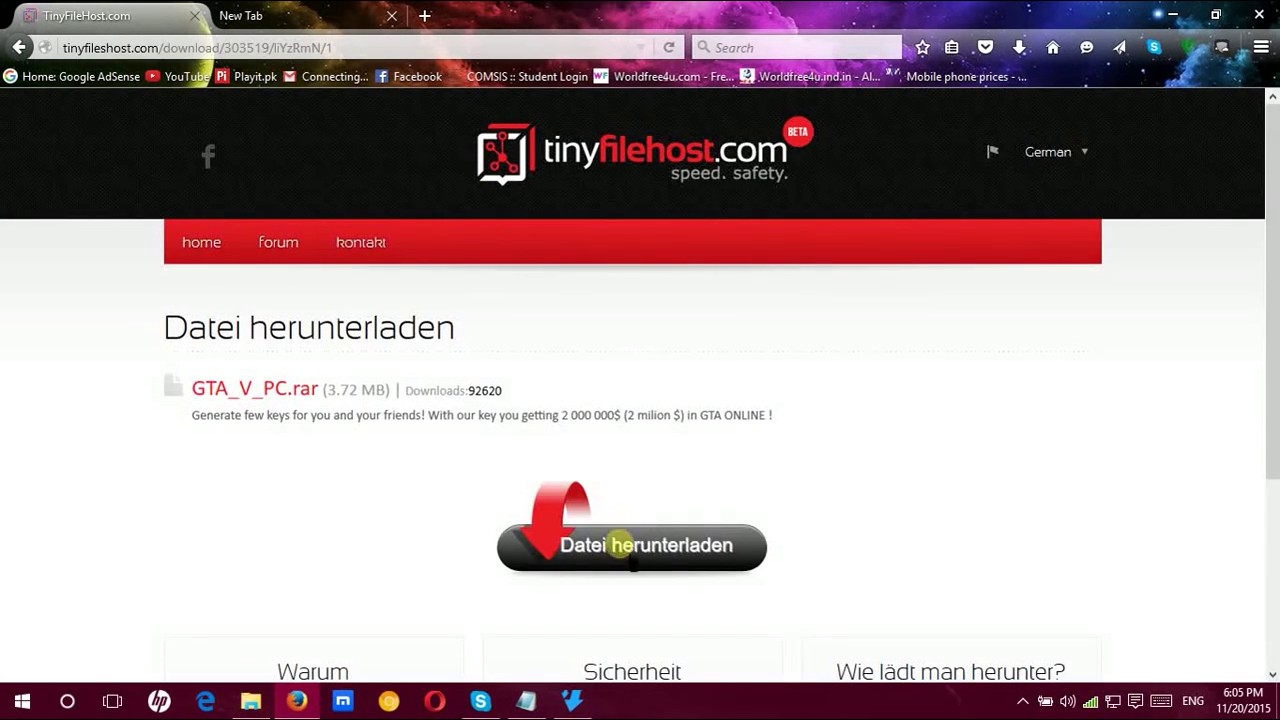Click the Warum heading
1280x720 pixels.
pyautogui.click(x=313, y=671)
